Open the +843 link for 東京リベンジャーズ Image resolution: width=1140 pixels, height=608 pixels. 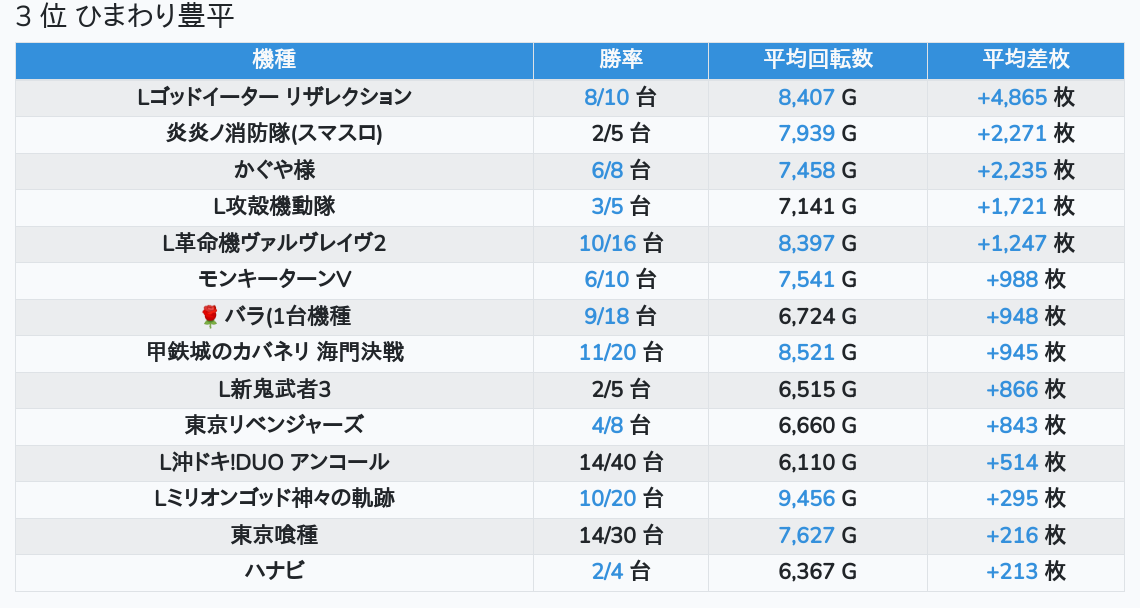1011,425
